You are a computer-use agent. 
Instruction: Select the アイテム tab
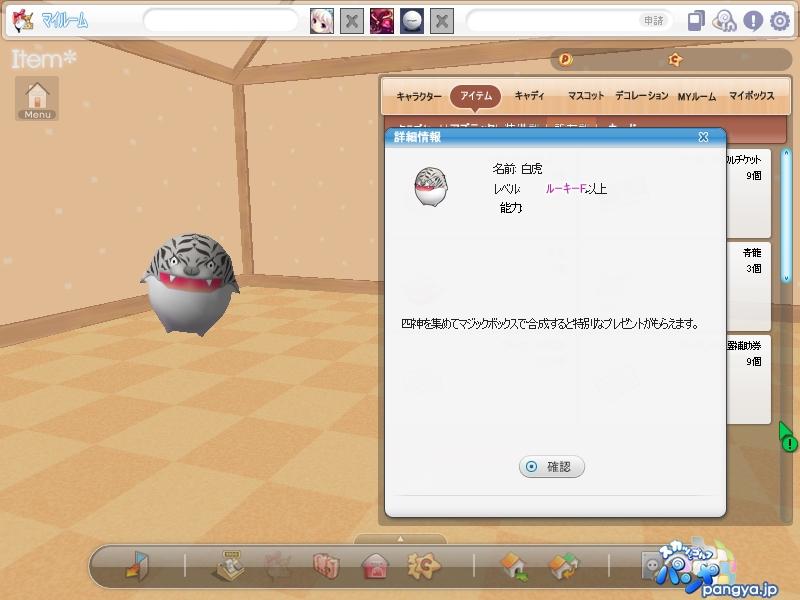click(476, 96)
